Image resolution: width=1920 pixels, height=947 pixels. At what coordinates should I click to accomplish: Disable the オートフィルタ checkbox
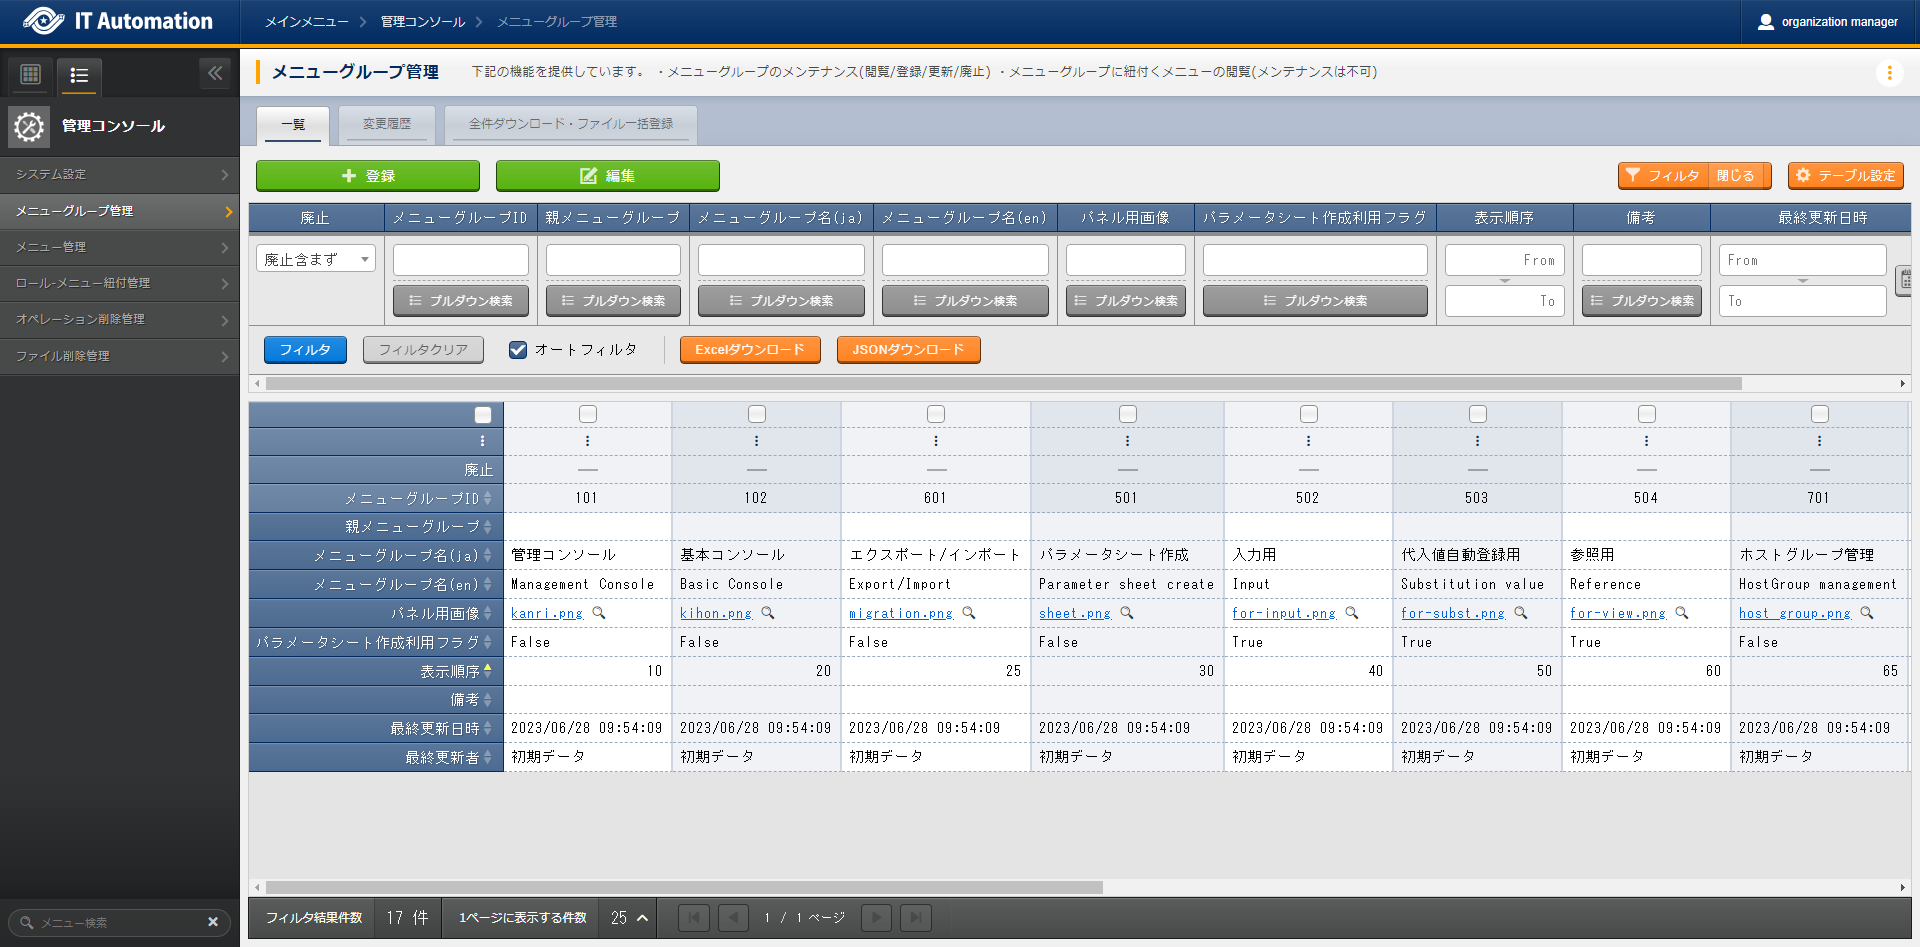pyautogui.click(x=518, y=350)
